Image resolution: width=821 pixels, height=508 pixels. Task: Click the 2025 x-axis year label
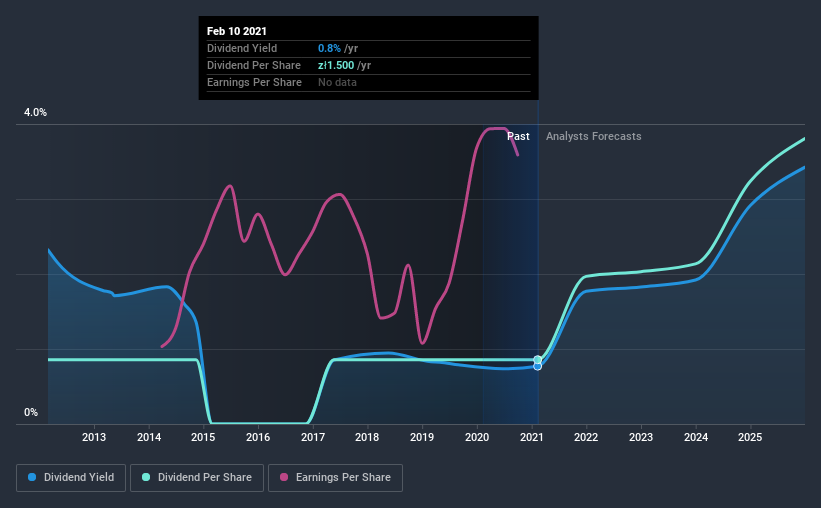coord(750,437)
